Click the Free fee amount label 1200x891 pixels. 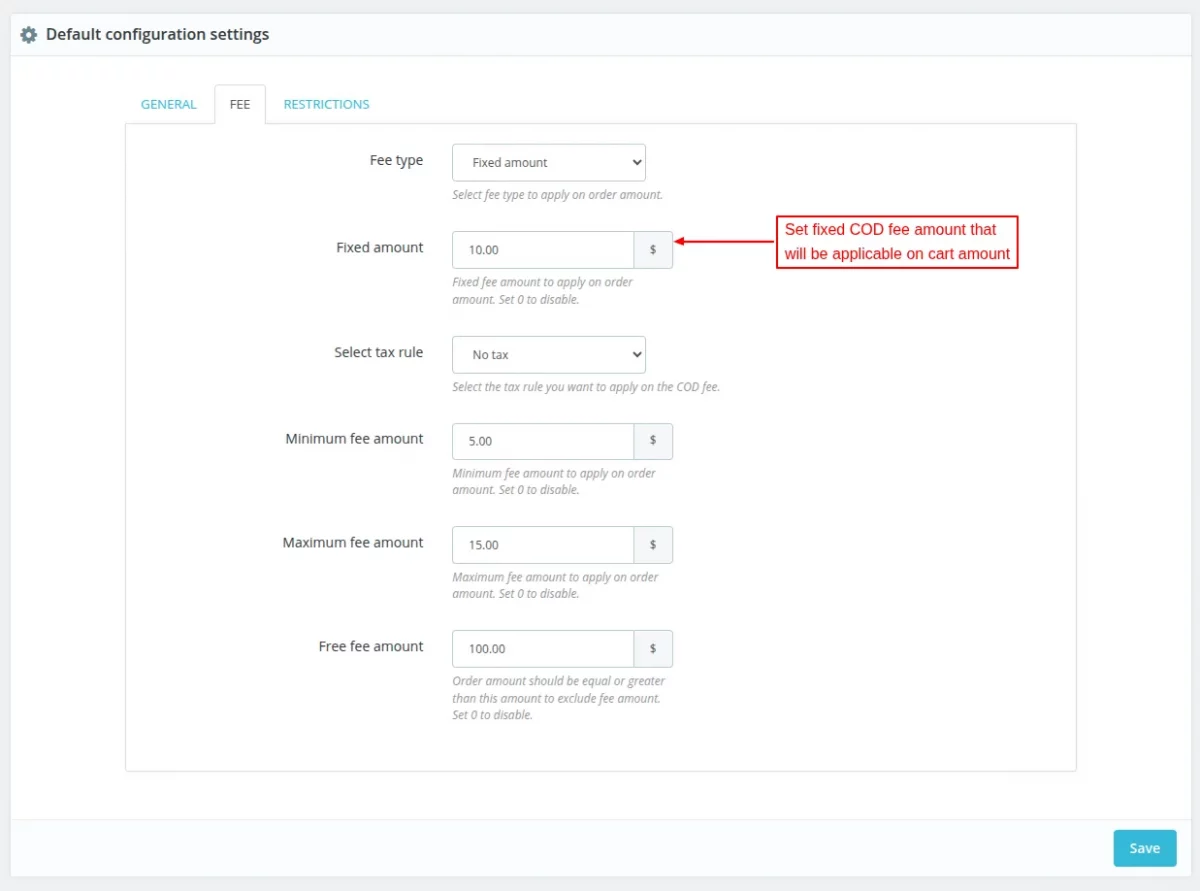point(371,647)
